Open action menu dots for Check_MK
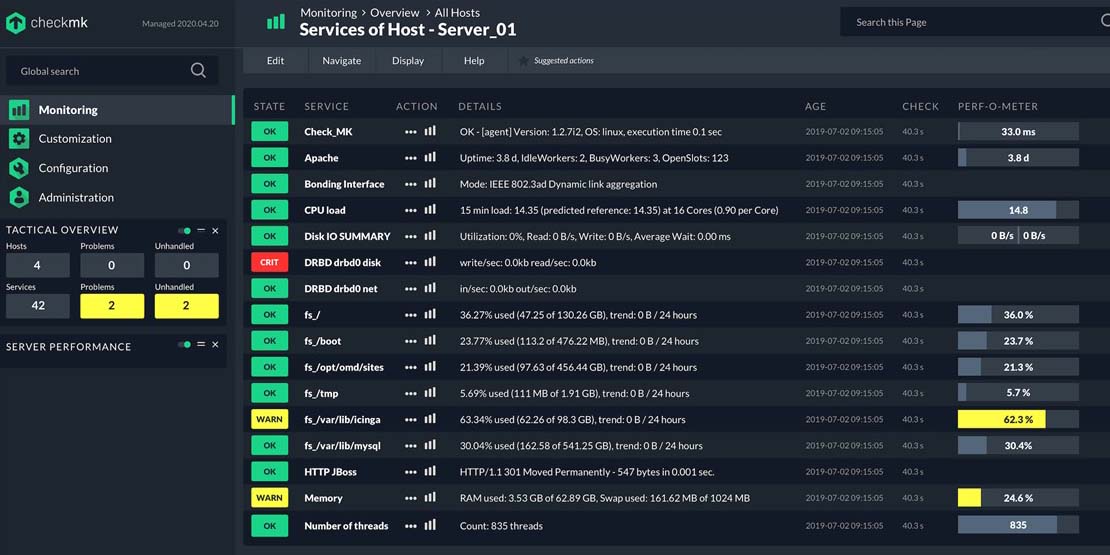This screenshot has width=1110, height=555. [411, 132]
